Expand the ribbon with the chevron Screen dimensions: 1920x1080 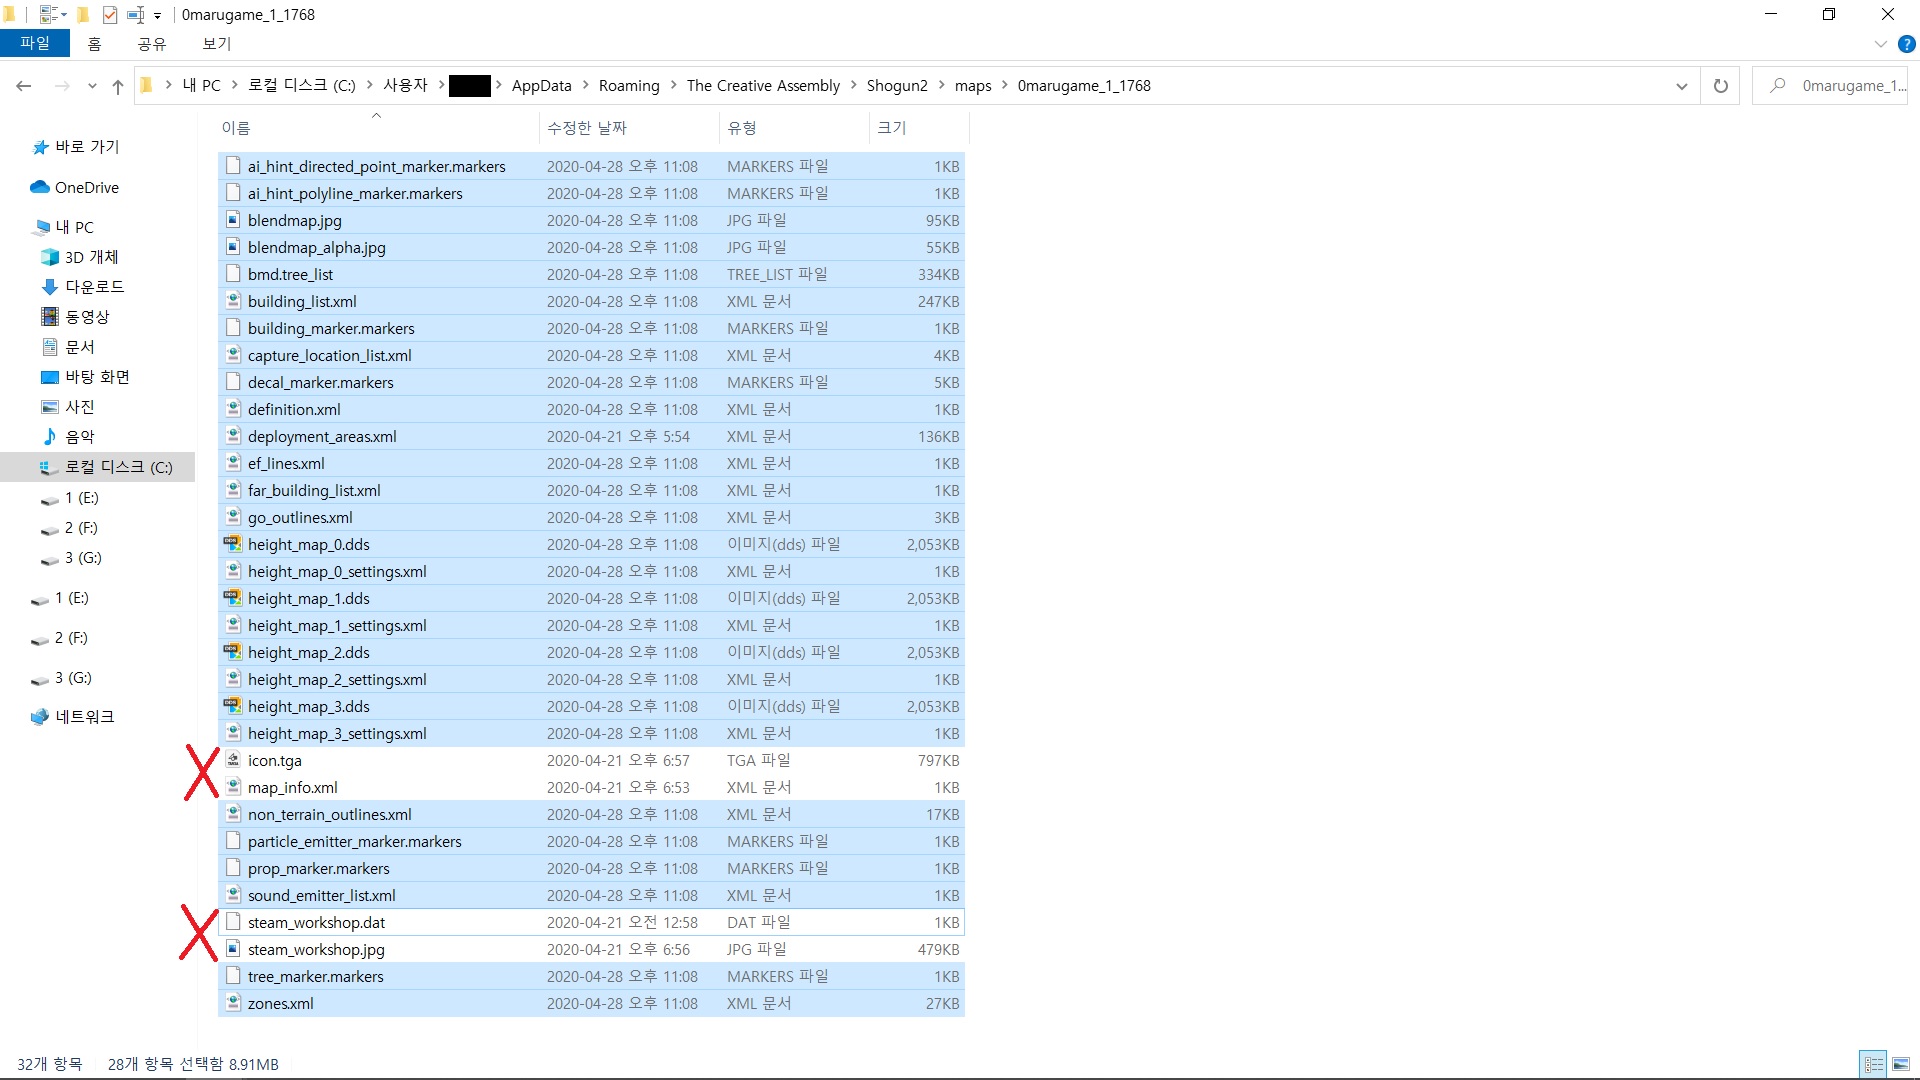click(1880, 44)
